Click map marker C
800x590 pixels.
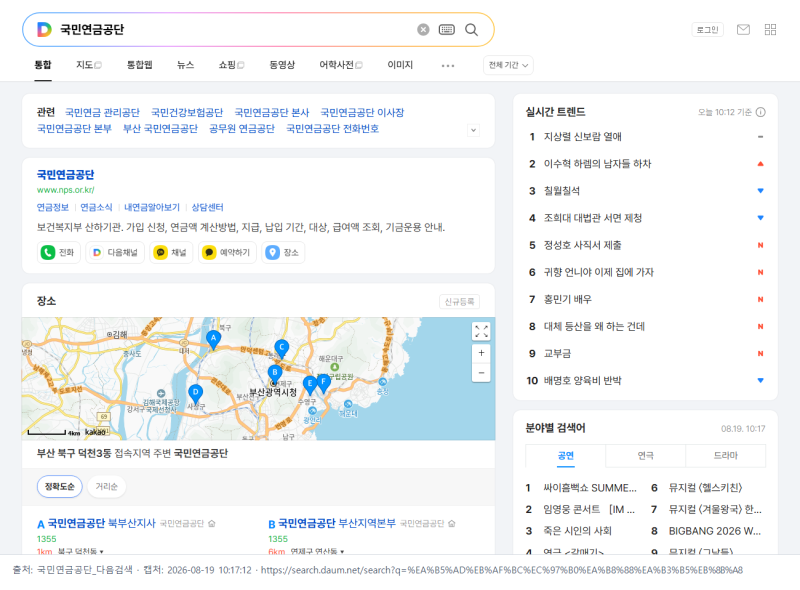point(282,349)
